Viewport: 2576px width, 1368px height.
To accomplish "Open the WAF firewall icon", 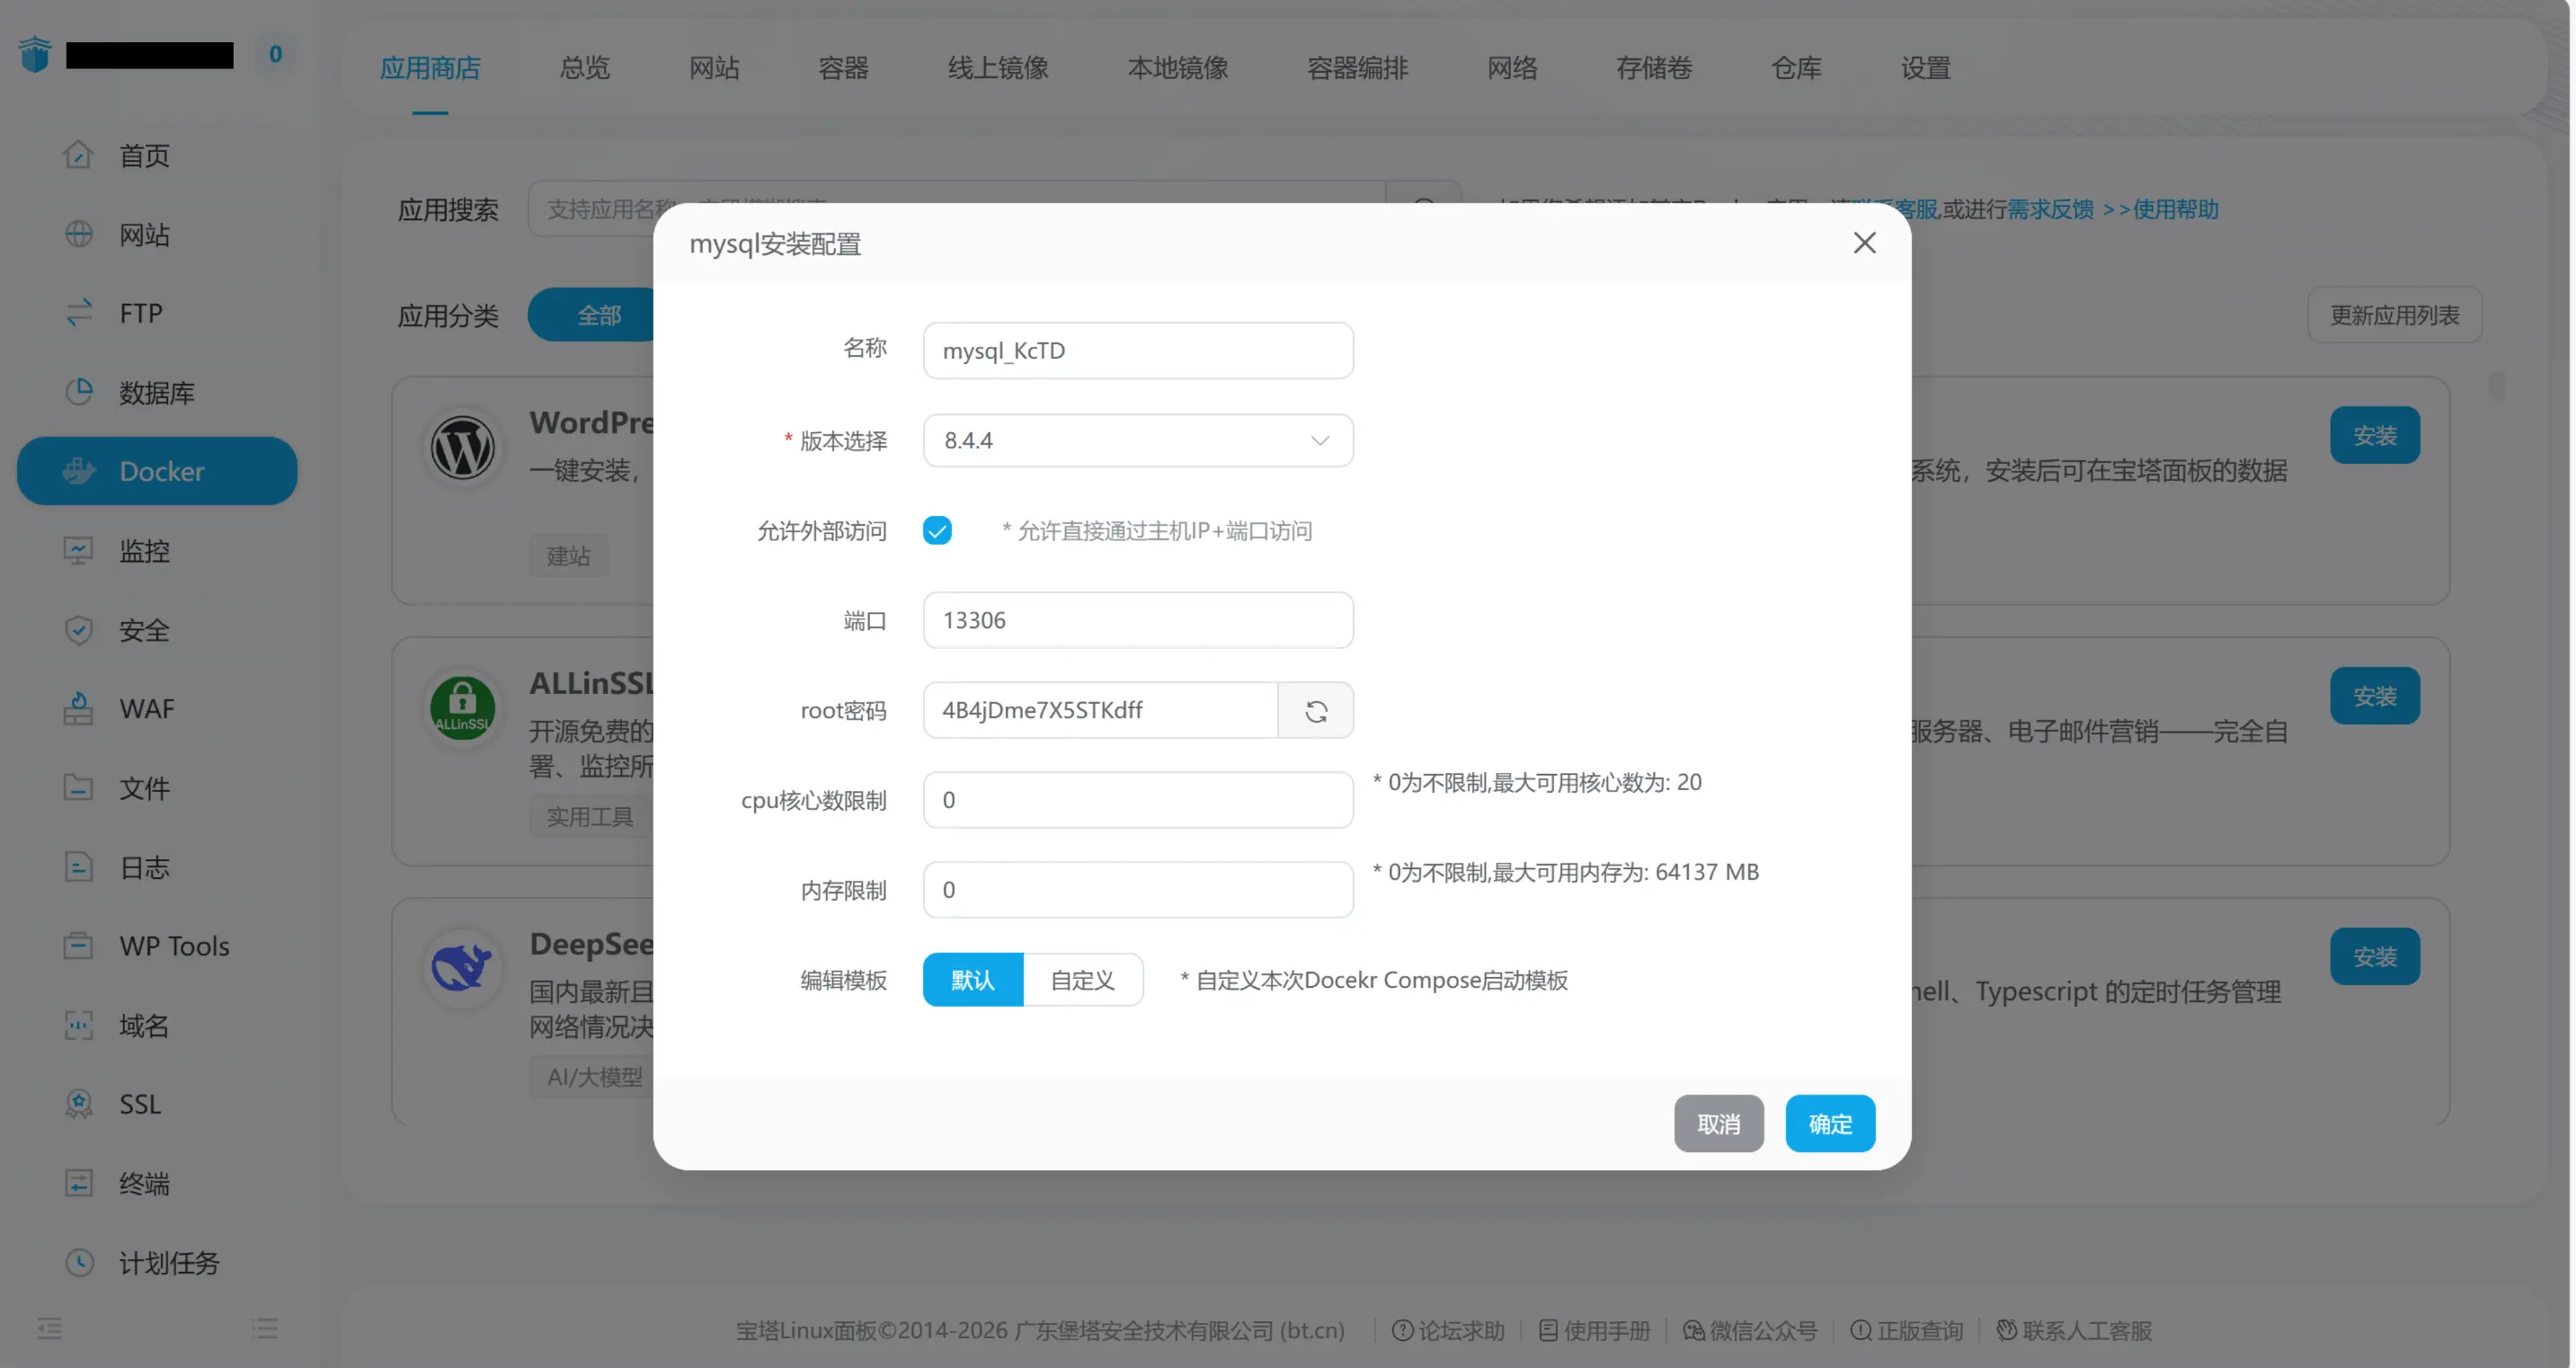I will click(78, 709).
